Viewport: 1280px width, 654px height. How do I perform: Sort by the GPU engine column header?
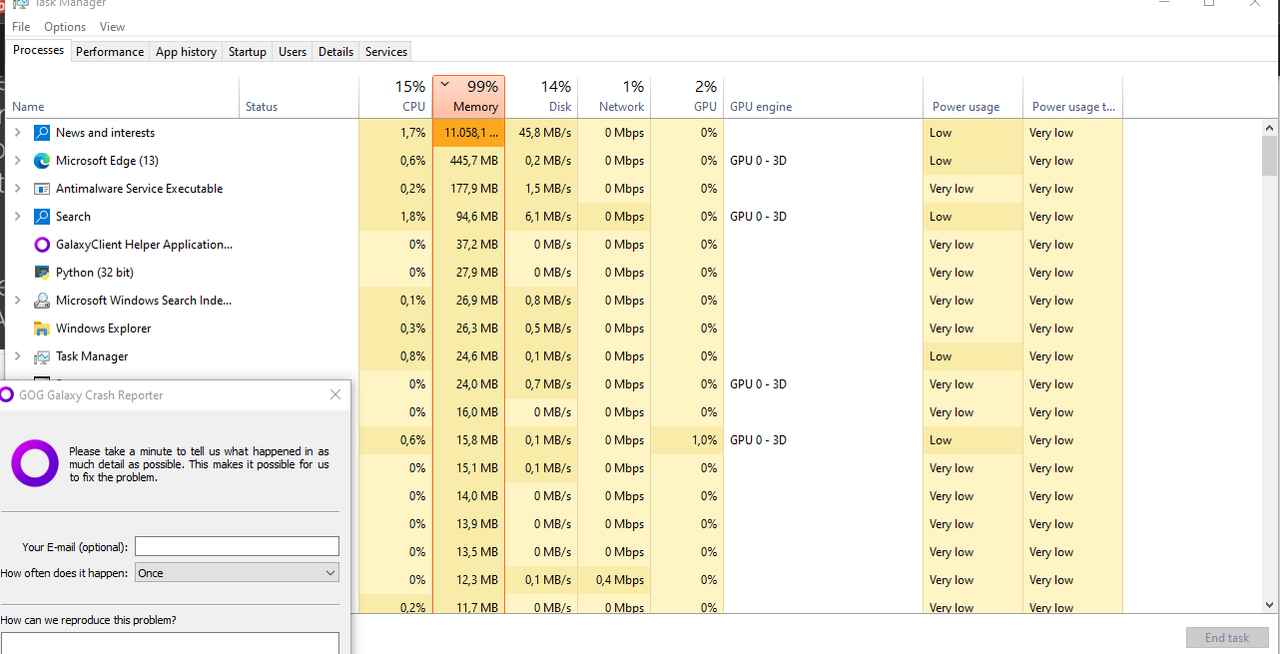point(823,98)
